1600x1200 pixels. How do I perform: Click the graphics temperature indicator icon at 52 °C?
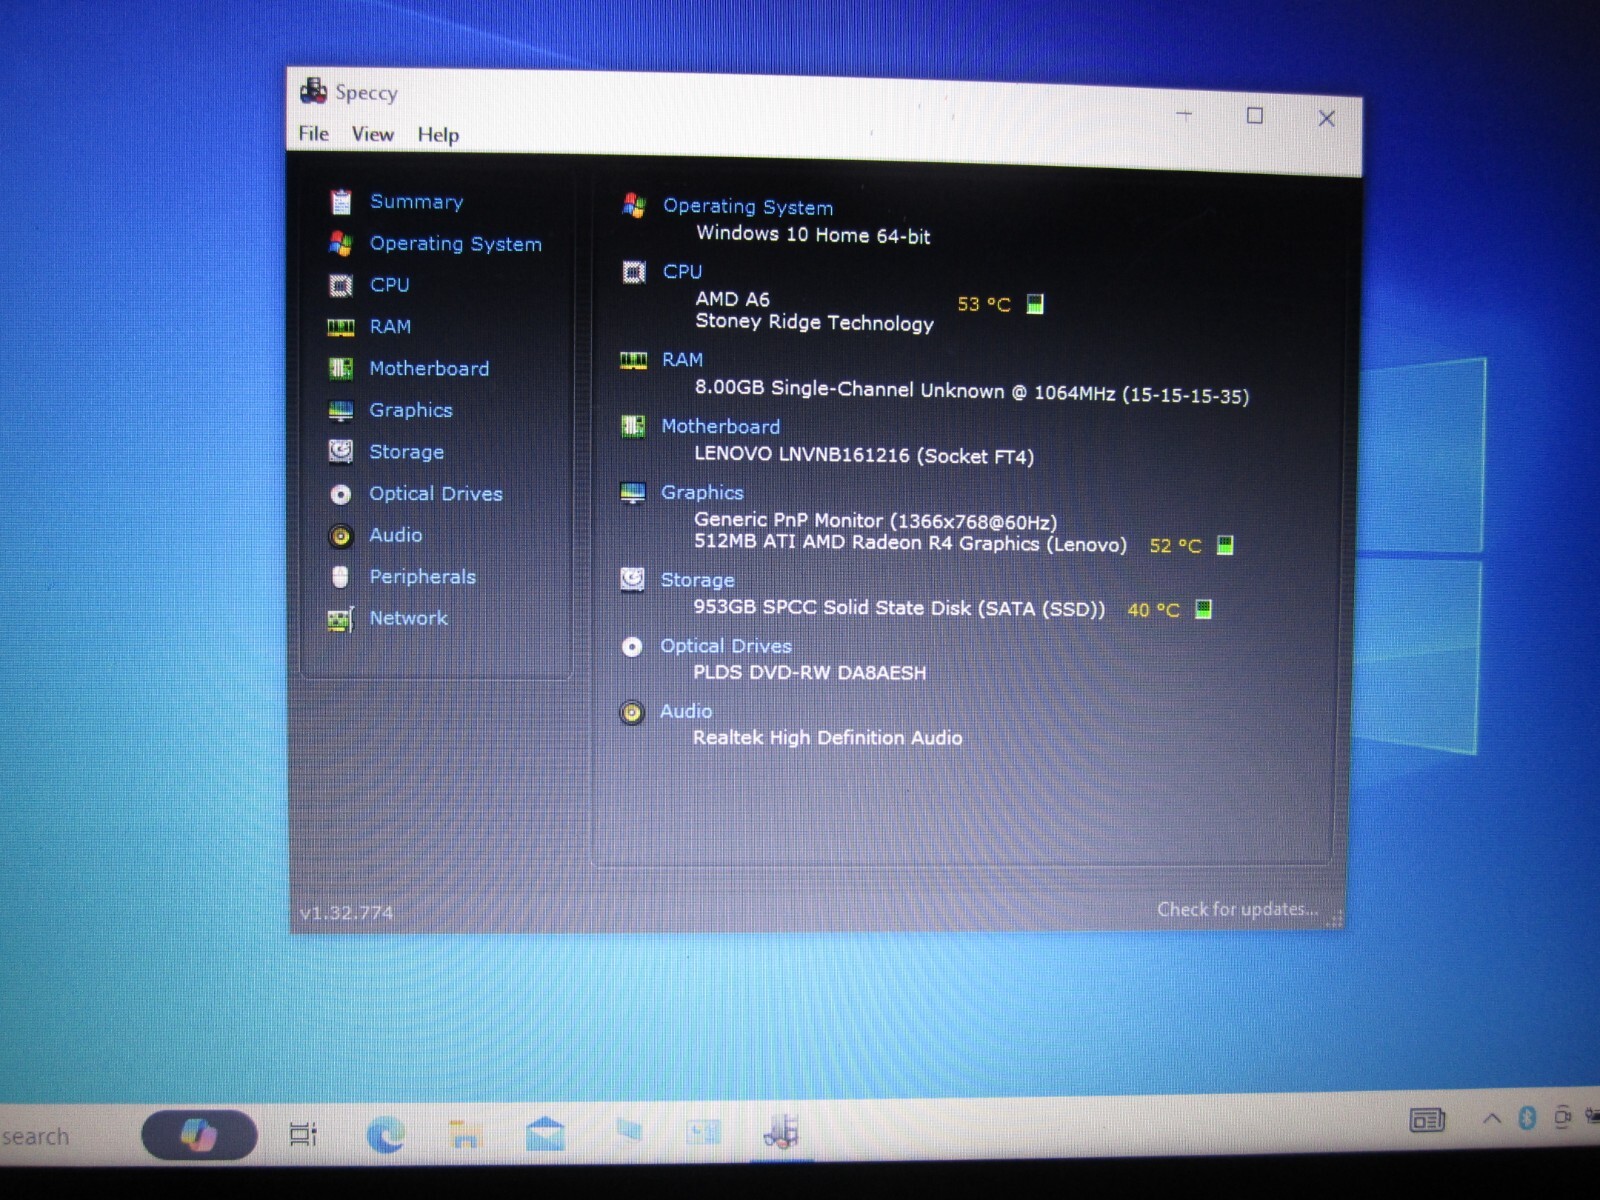click(x=1225, y=545)
